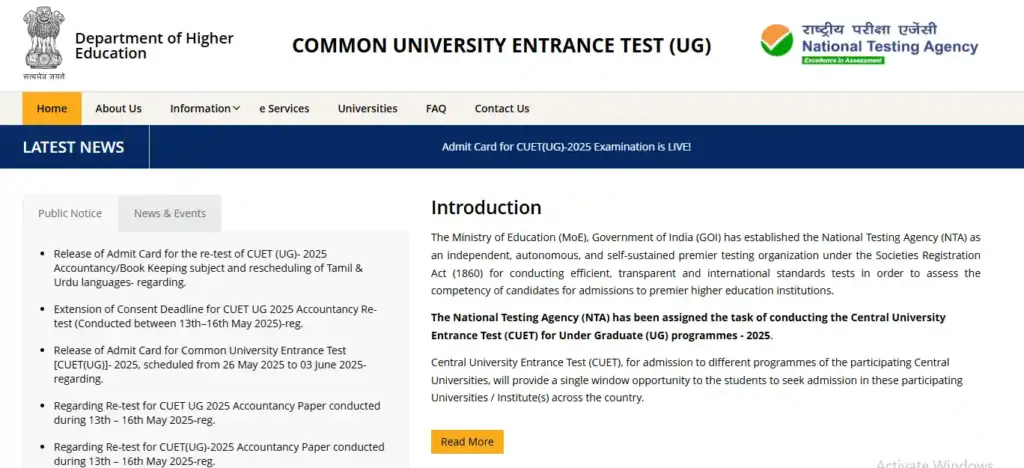Expand the Information dropdown menu
Viewport: 1024px width, 468px height.
204,108
